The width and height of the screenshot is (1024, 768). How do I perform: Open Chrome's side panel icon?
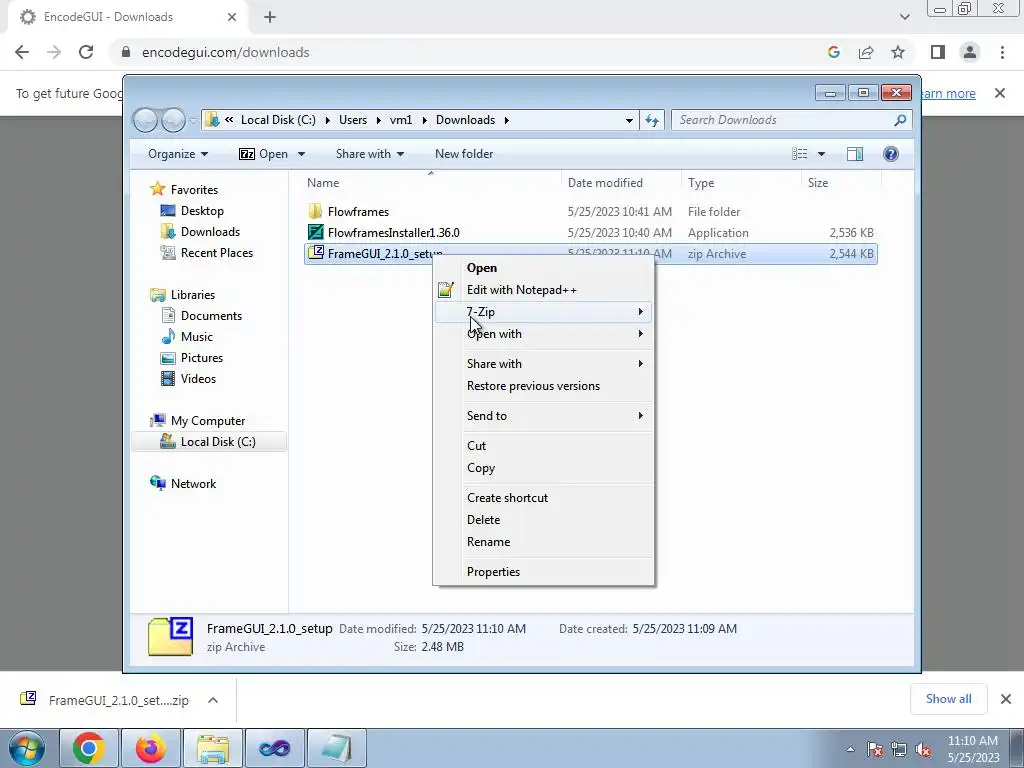click(938, 52)
